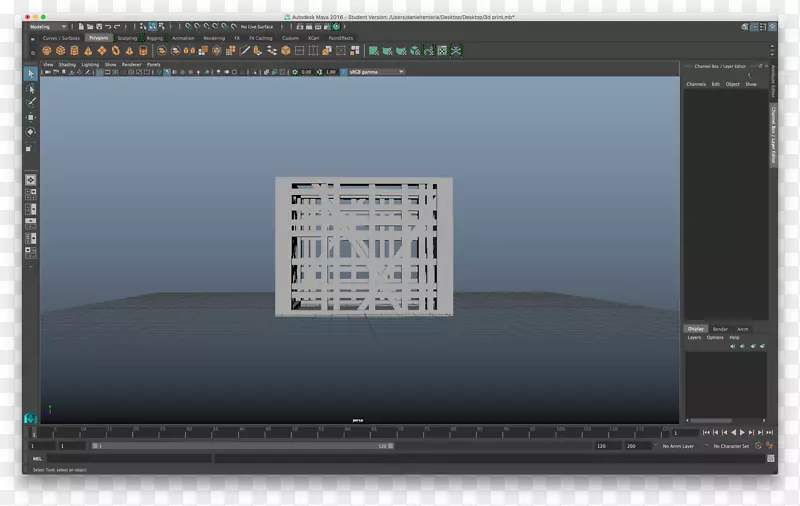Click the MEL command line input
Image resolution: width=800 pixels, height=506 pixels.
[130, 459]
